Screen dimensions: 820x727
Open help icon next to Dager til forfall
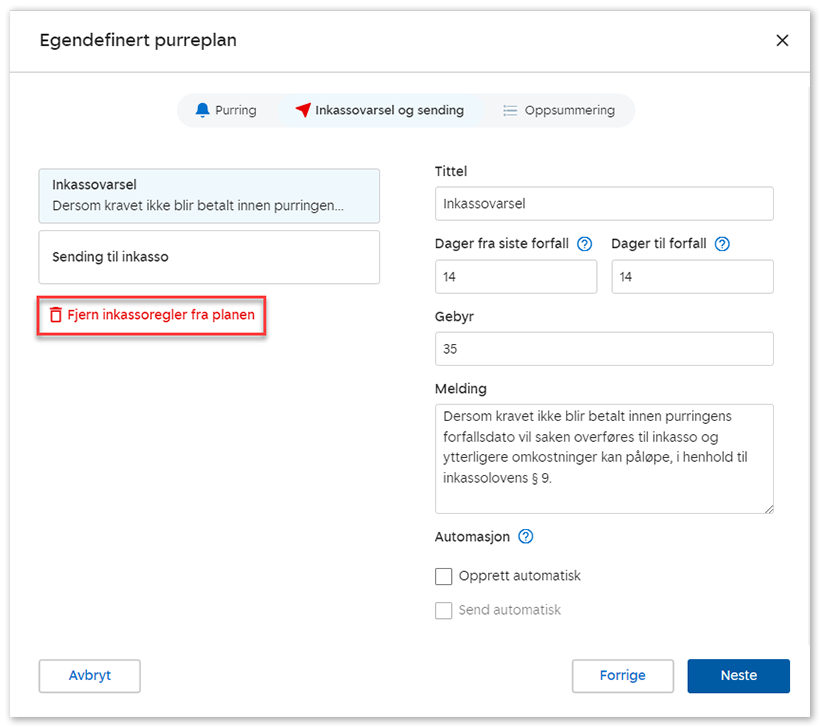[723, 244]
